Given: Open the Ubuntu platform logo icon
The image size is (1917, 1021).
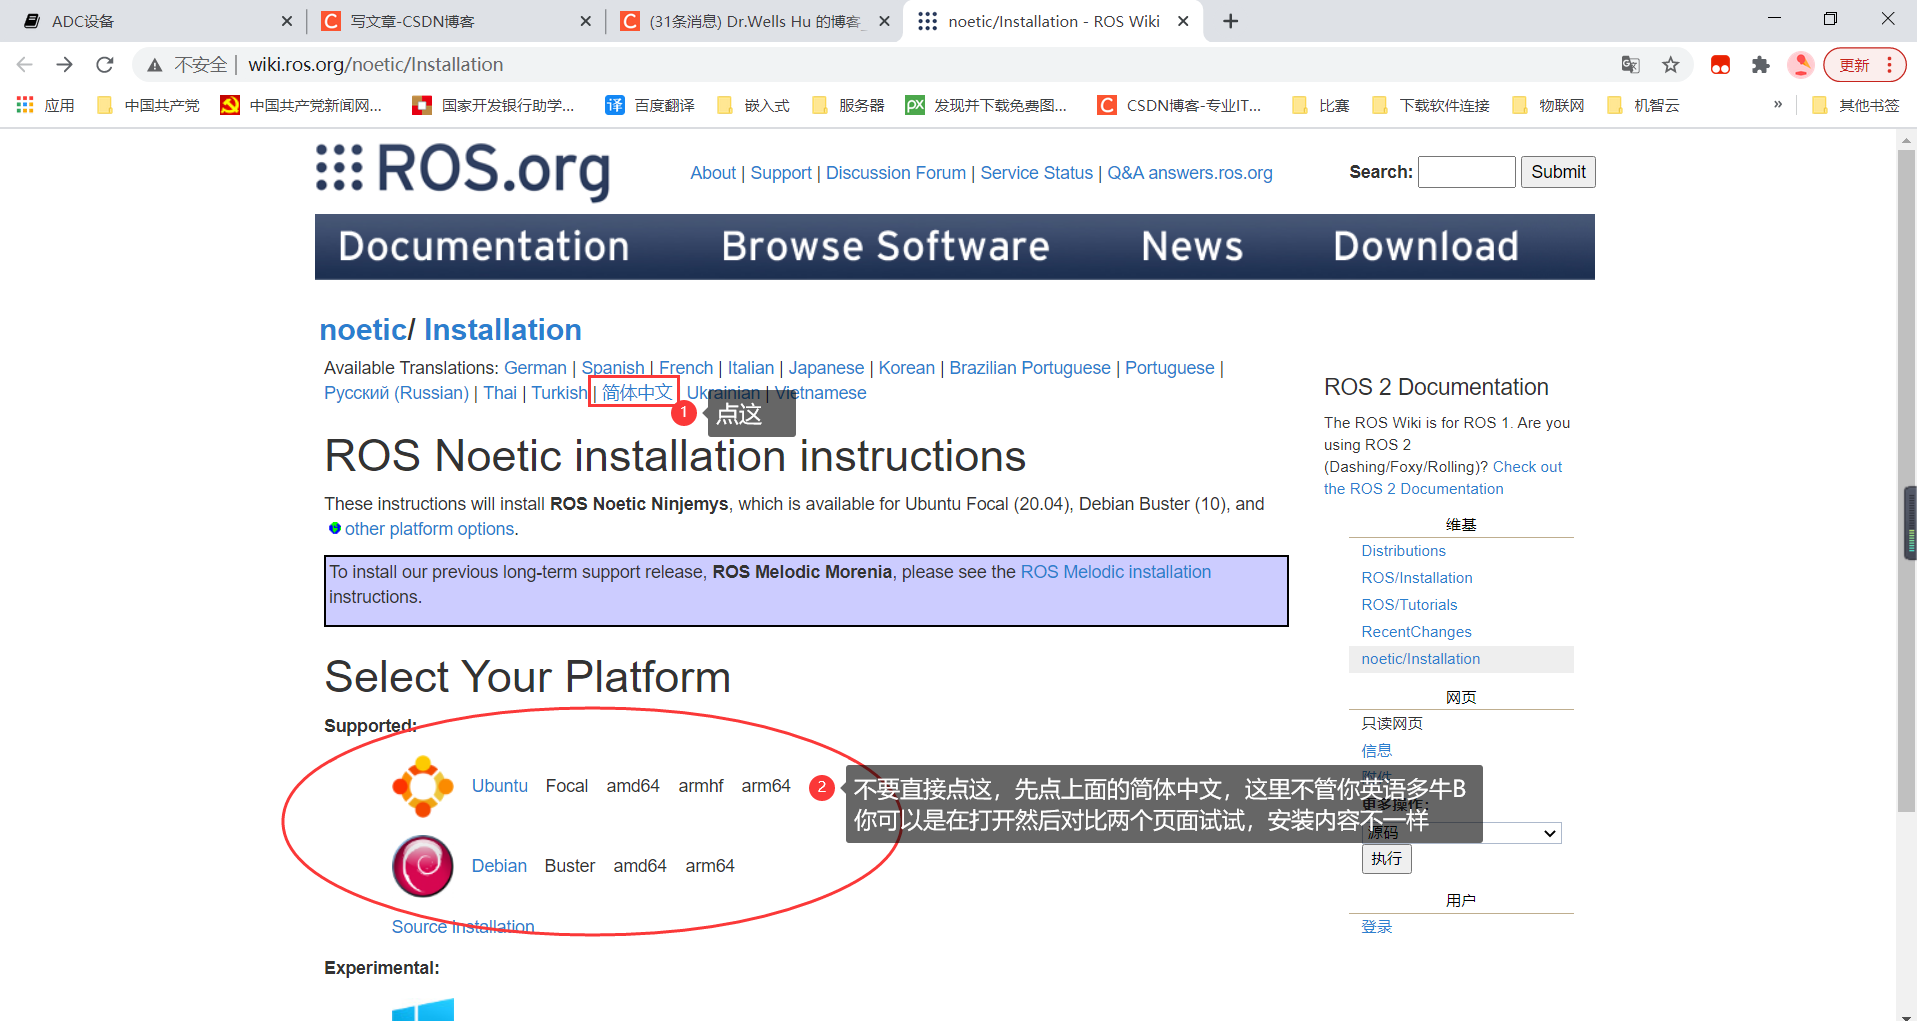Looking at the screenshot, I should coord(422,786).
